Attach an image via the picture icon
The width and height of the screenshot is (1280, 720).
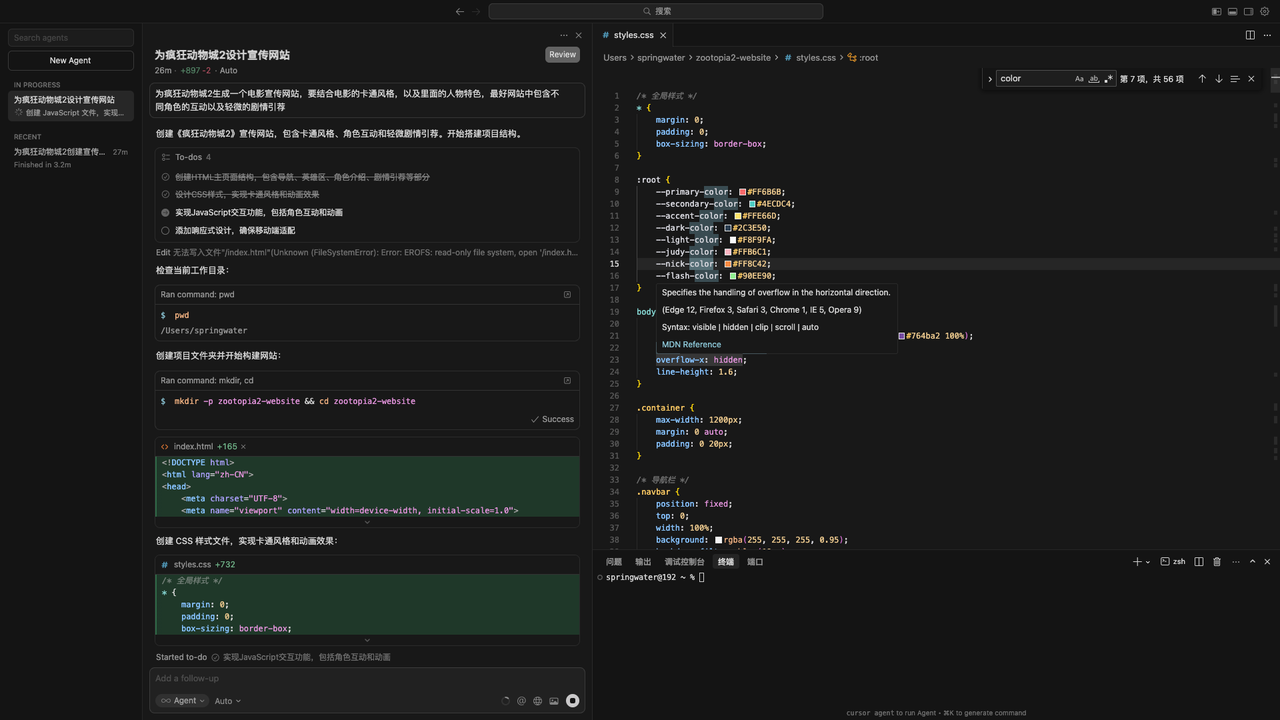554,701
